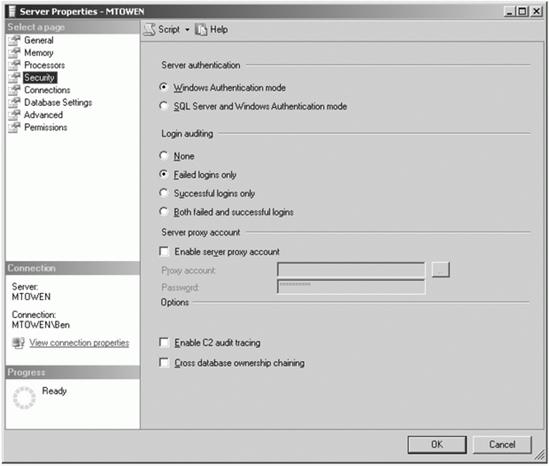Image resolution: width=549 pixels, height=466 pixels.
Task: Confirm with the OK button
Action: [437, 445]
